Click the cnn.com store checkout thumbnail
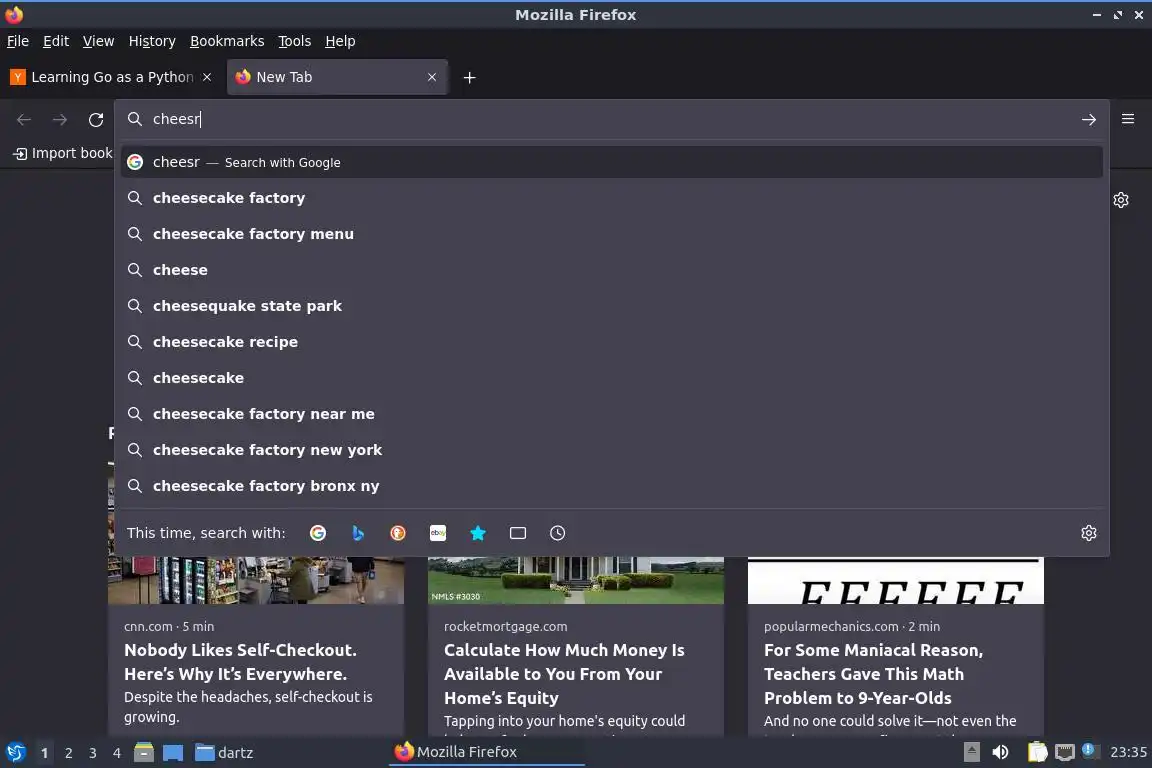Image resolution: width=1152 pixels, height=768 pixels. click(256, 581)
